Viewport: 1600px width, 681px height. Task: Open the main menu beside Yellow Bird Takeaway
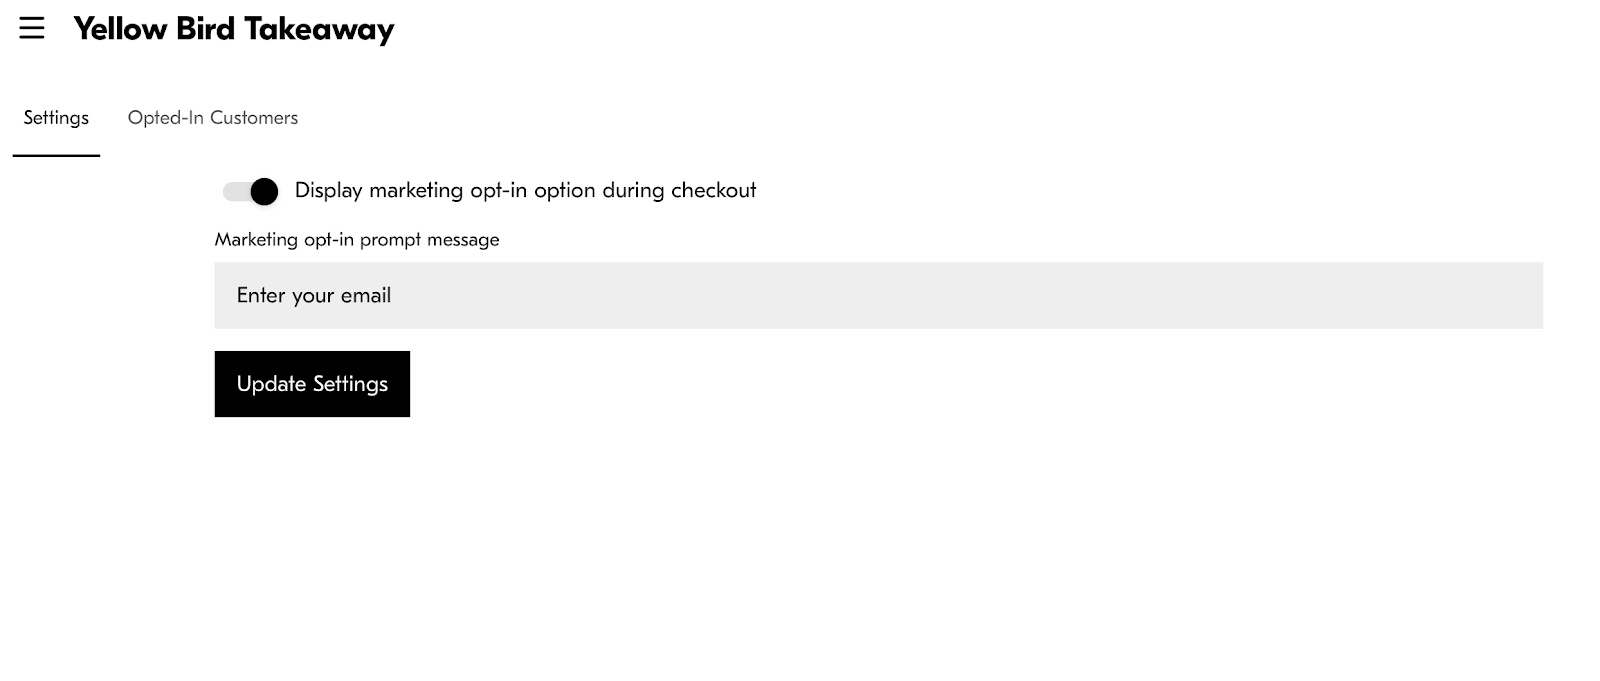[x=32, y=28]
